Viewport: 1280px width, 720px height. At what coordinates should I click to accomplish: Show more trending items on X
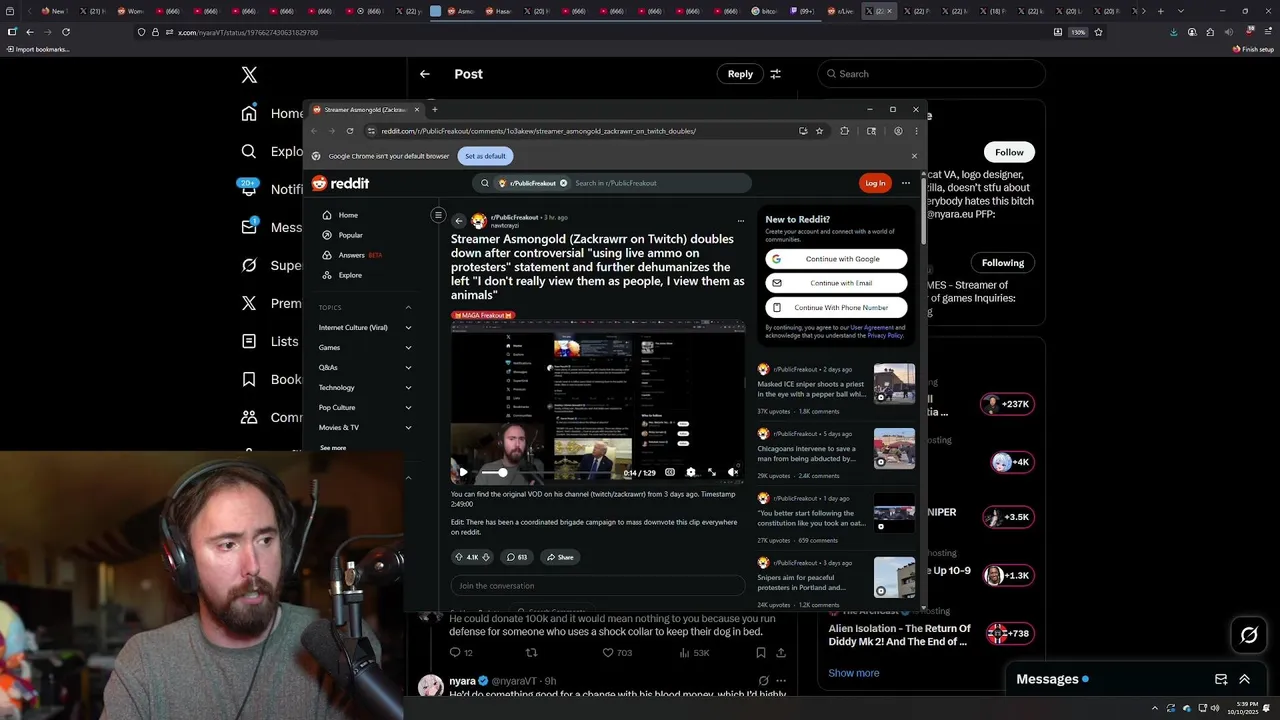click(854, 673)
